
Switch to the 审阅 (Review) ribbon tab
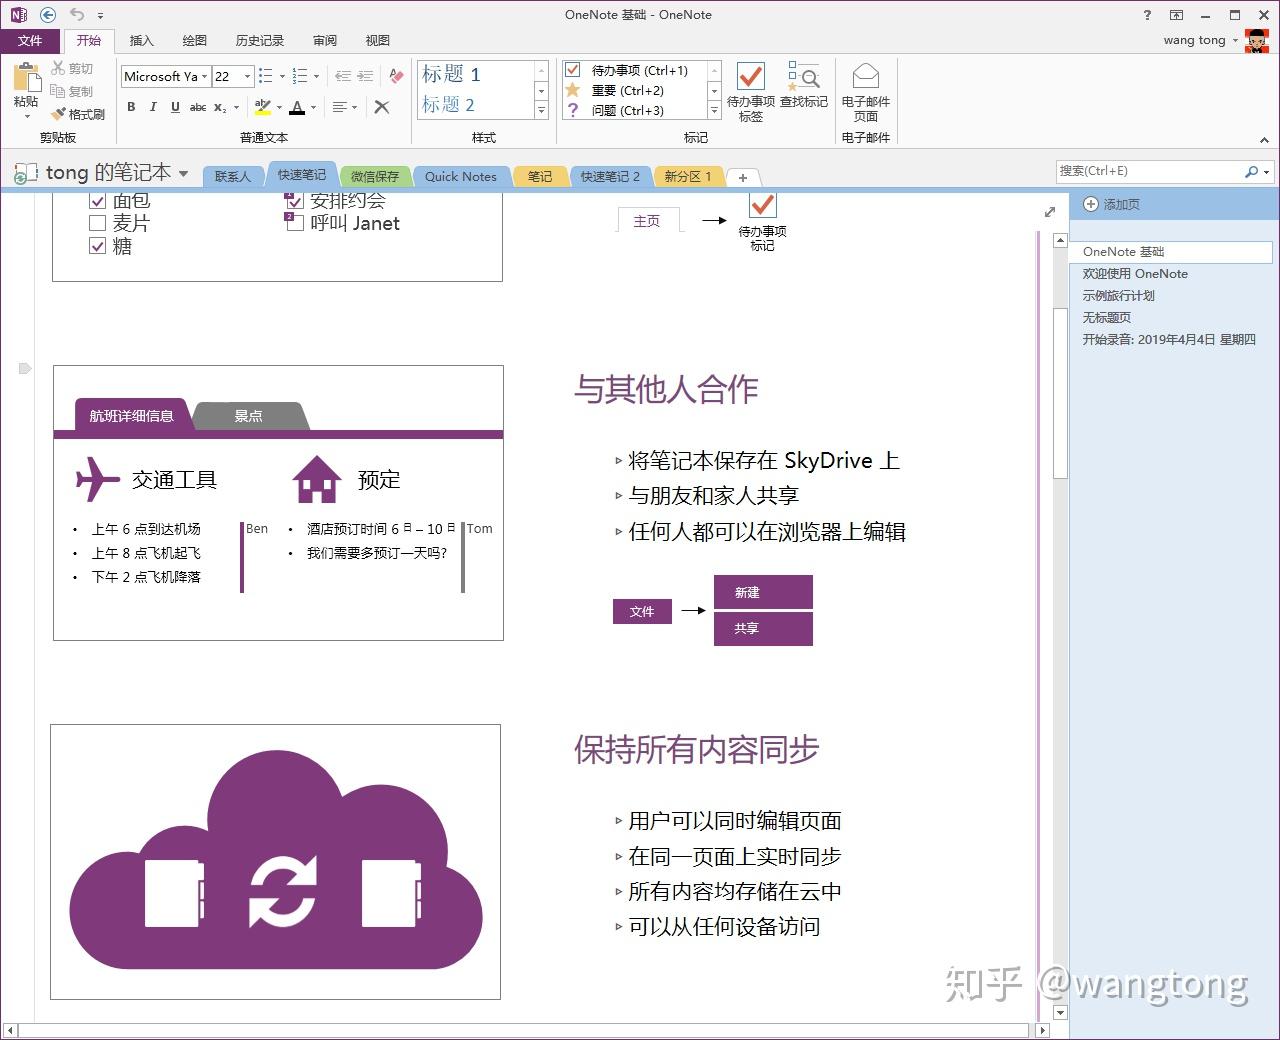(x=325, y=40)
